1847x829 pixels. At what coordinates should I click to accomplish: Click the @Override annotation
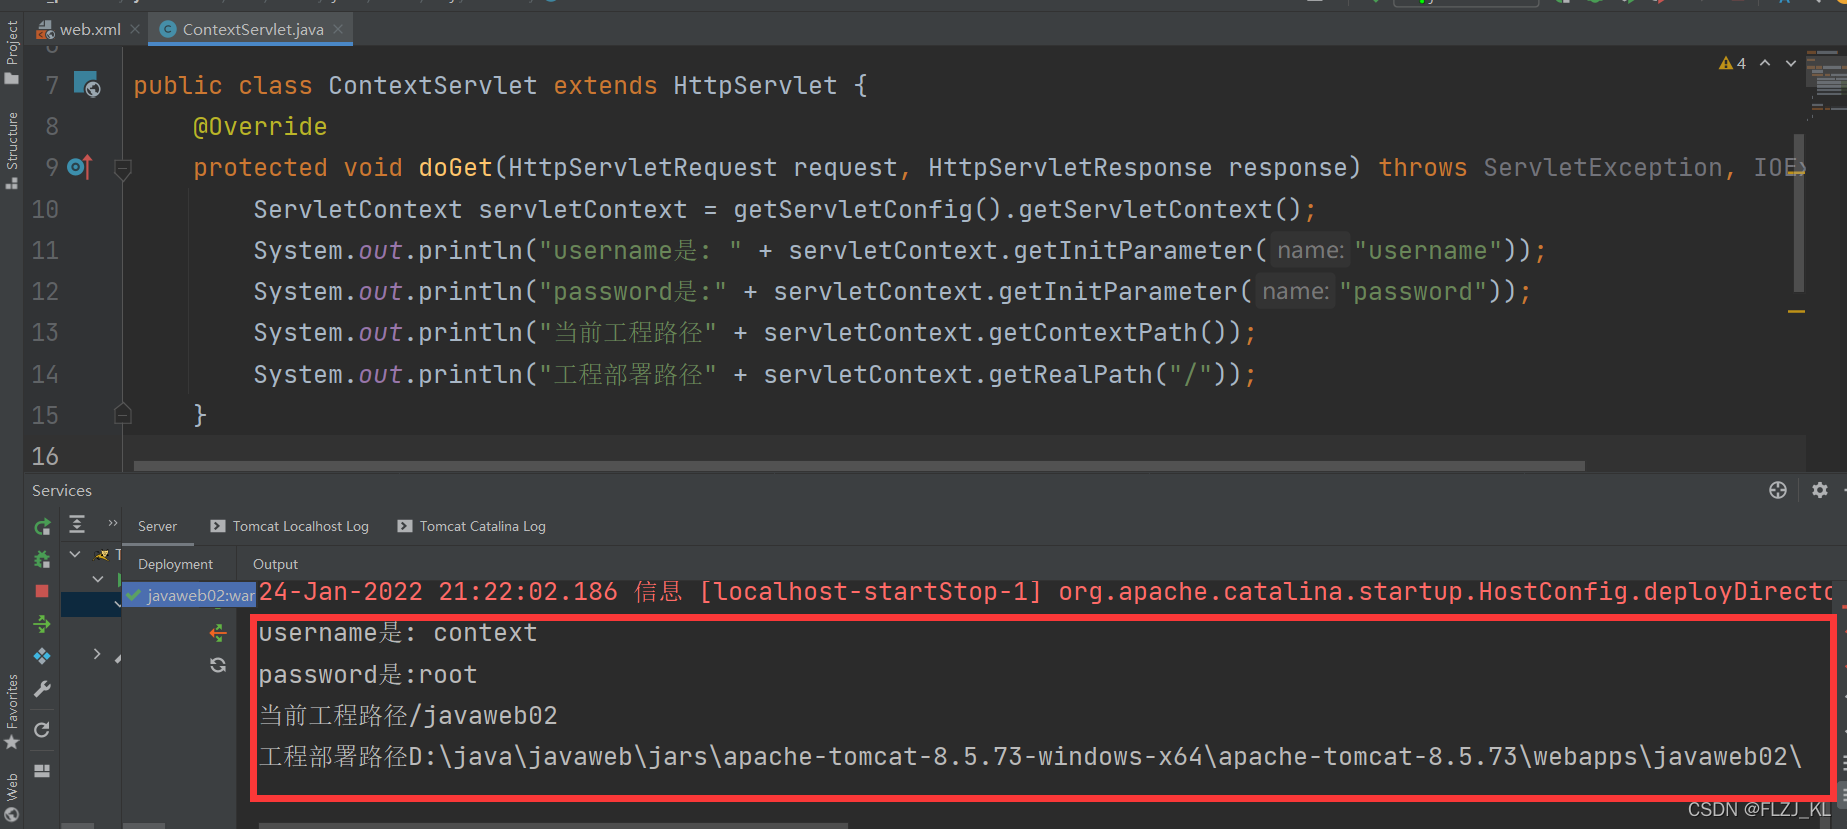pos(260,127)
